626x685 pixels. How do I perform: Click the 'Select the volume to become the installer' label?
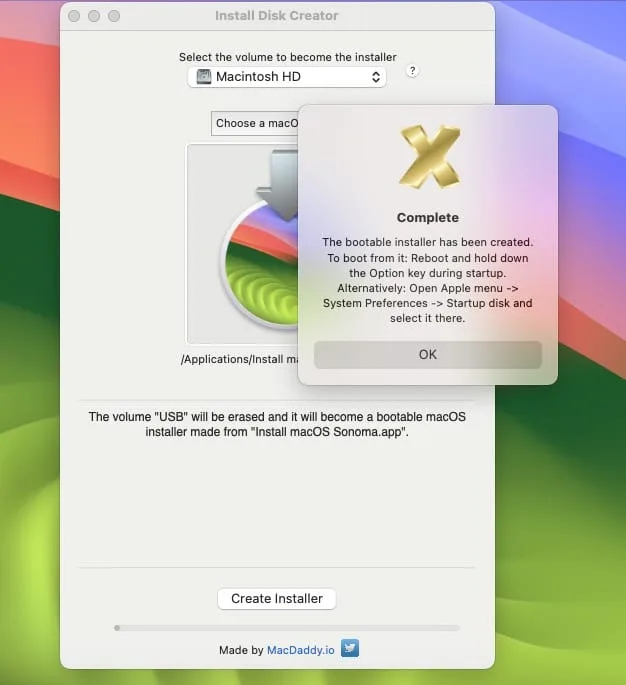coord(287,57)
